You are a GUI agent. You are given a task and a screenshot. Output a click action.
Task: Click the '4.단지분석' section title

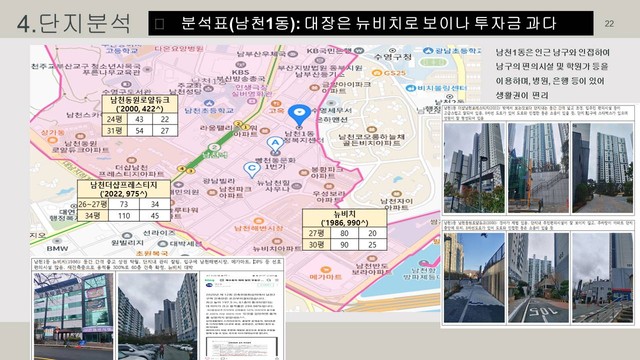(74, 24)
